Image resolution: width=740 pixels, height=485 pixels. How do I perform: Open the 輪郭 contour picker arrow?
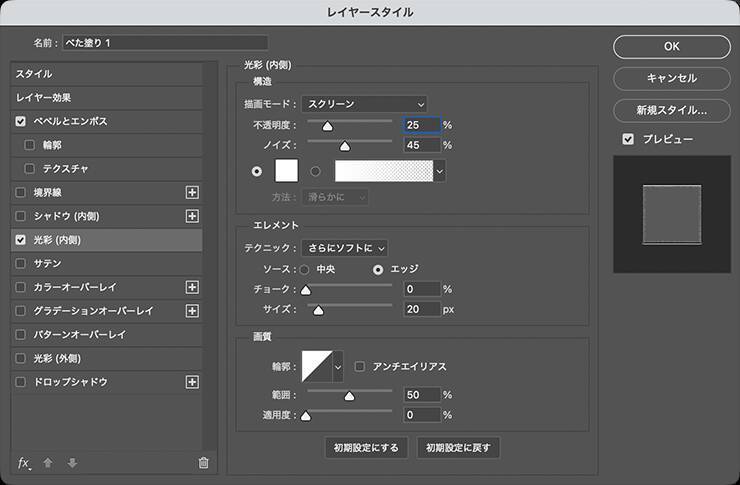point(338,367)
